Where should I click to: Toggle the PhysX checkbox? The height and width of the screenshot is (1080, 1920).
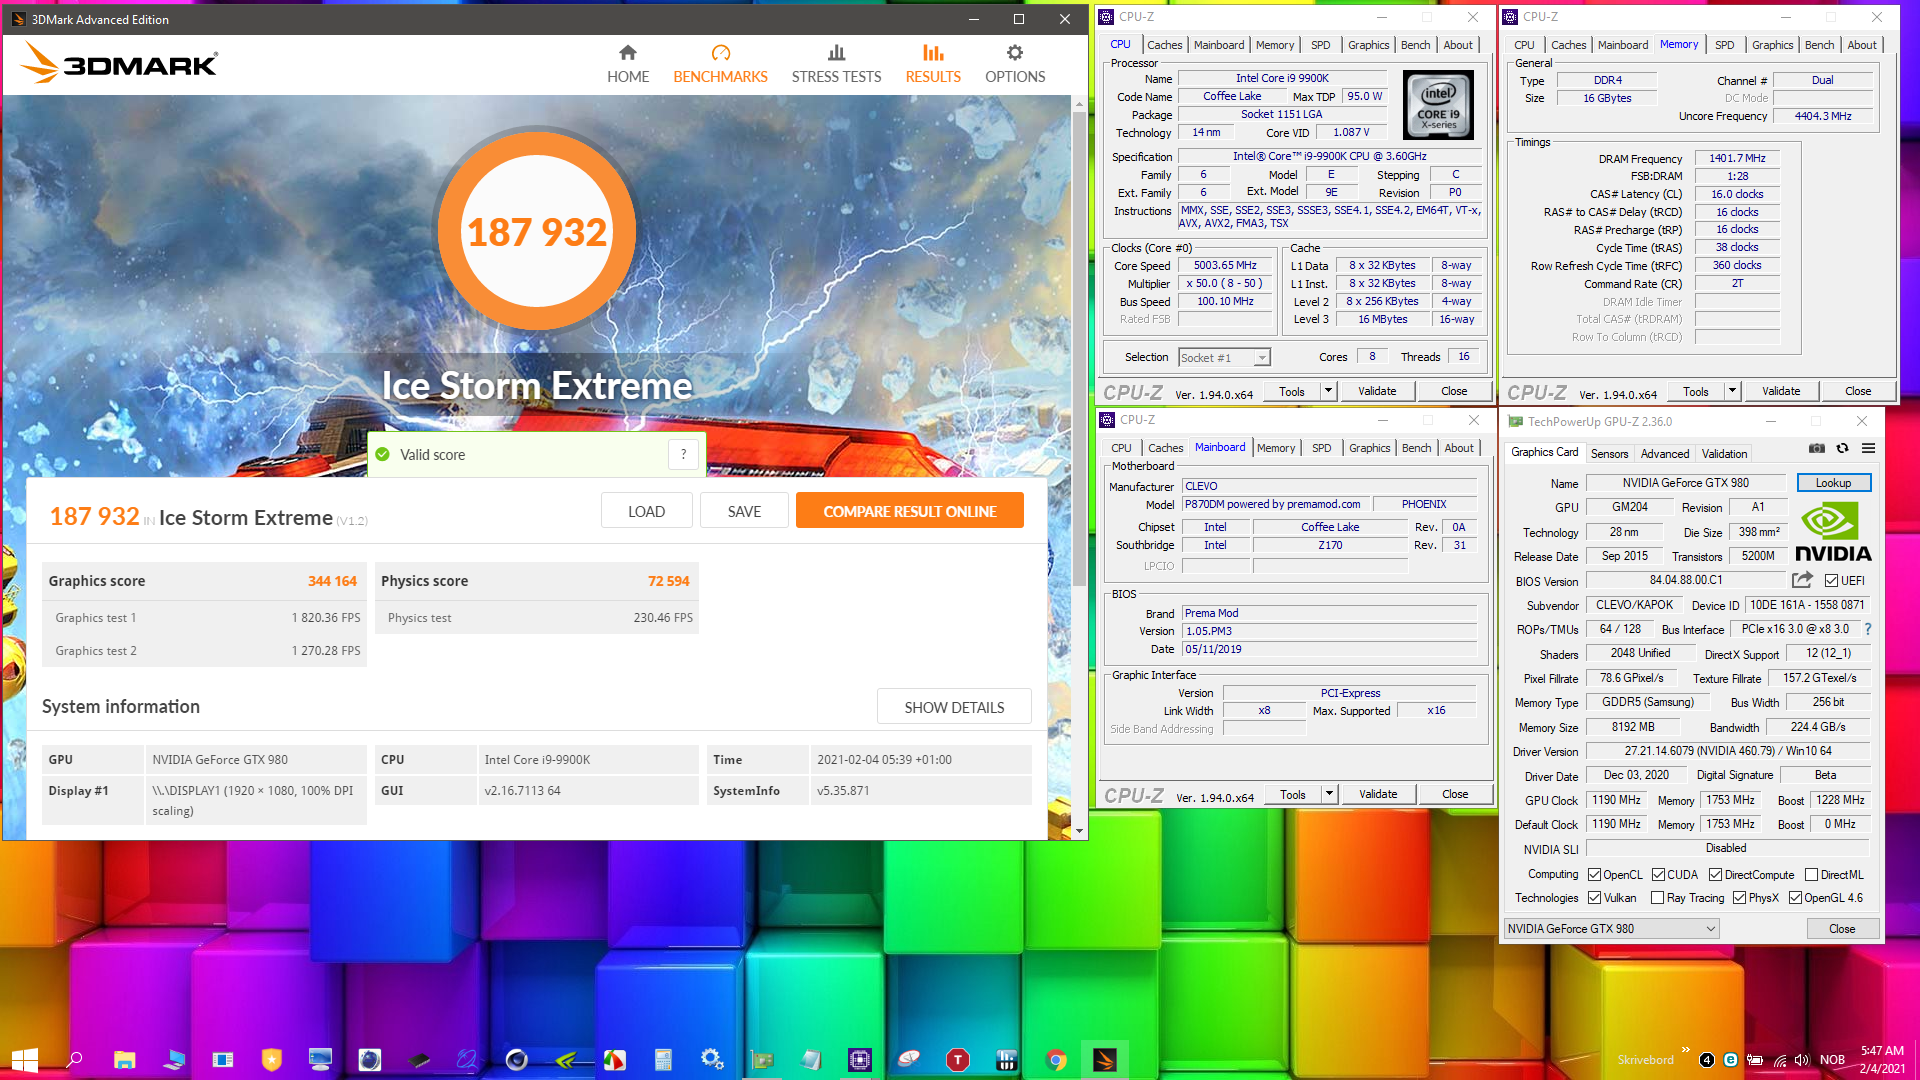click(x=1739, y=897)
